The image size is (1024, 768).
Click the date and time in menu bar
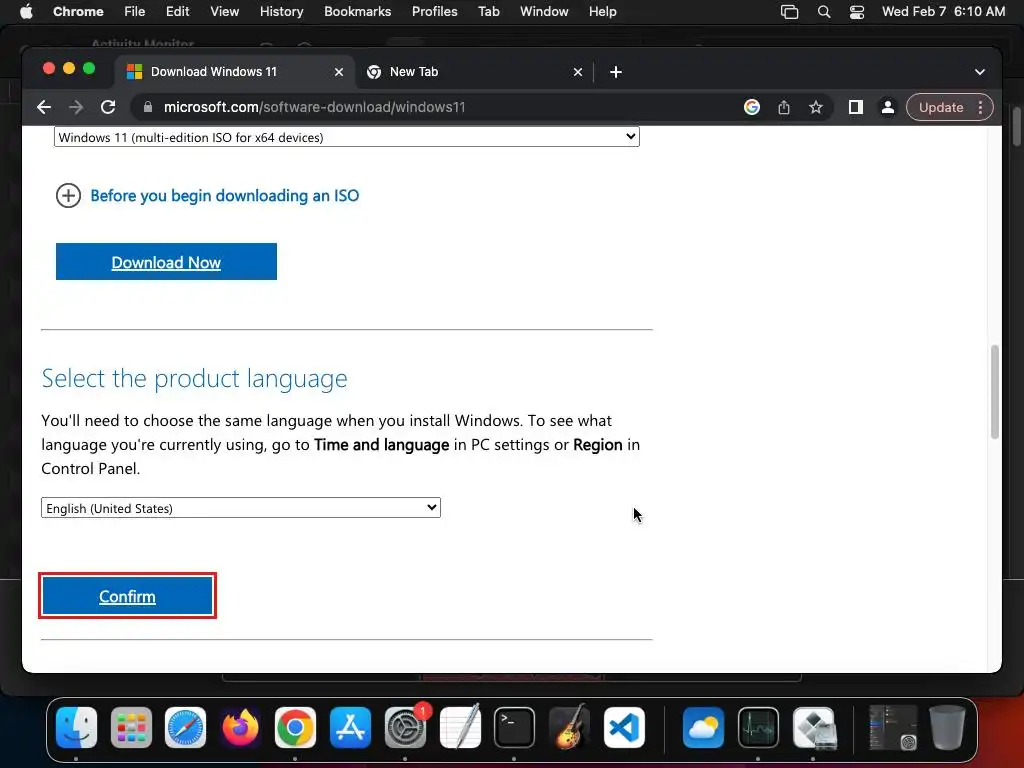pos(943,12)
